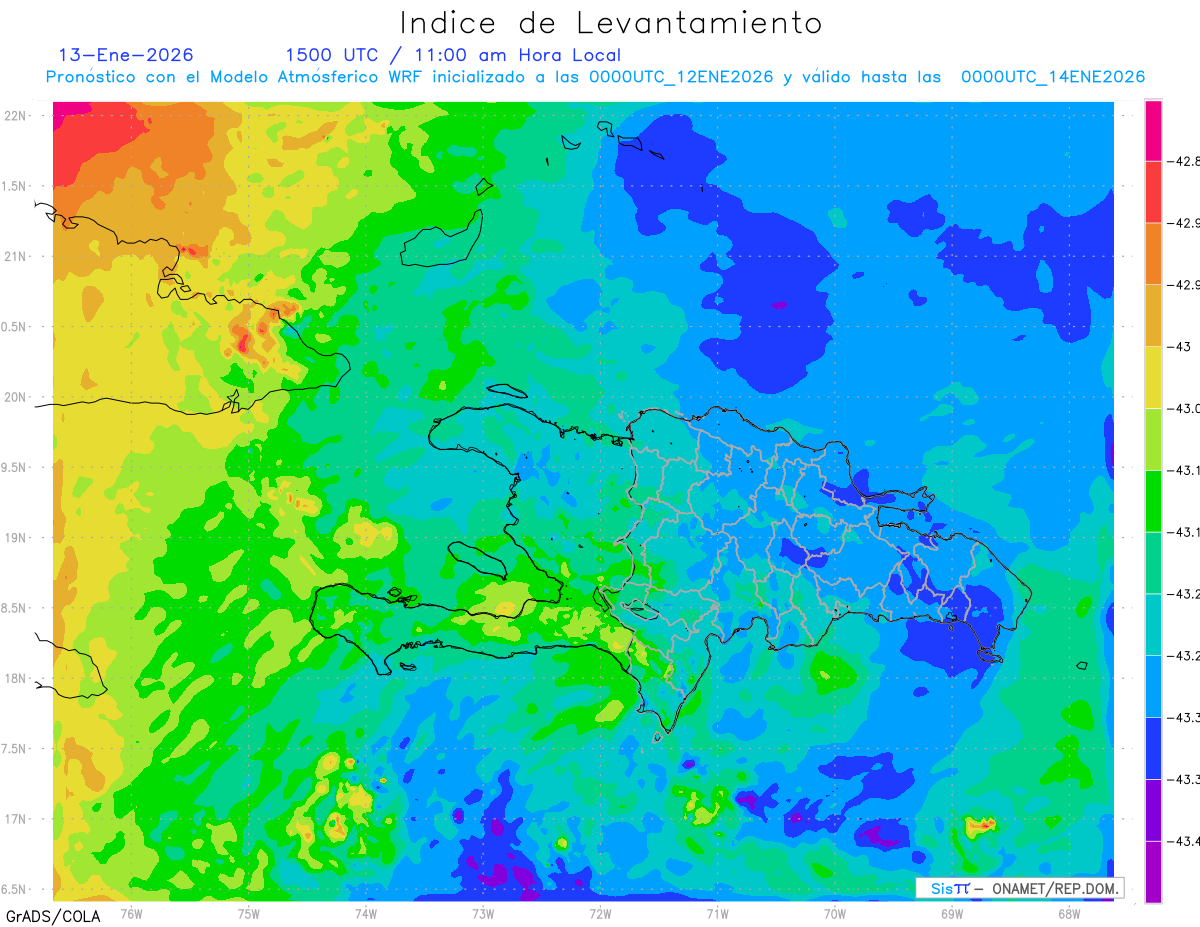The width and height of the screenshot is (1200, 927).
Task: Click the '17N' latitude label
Action: [16, 819]
